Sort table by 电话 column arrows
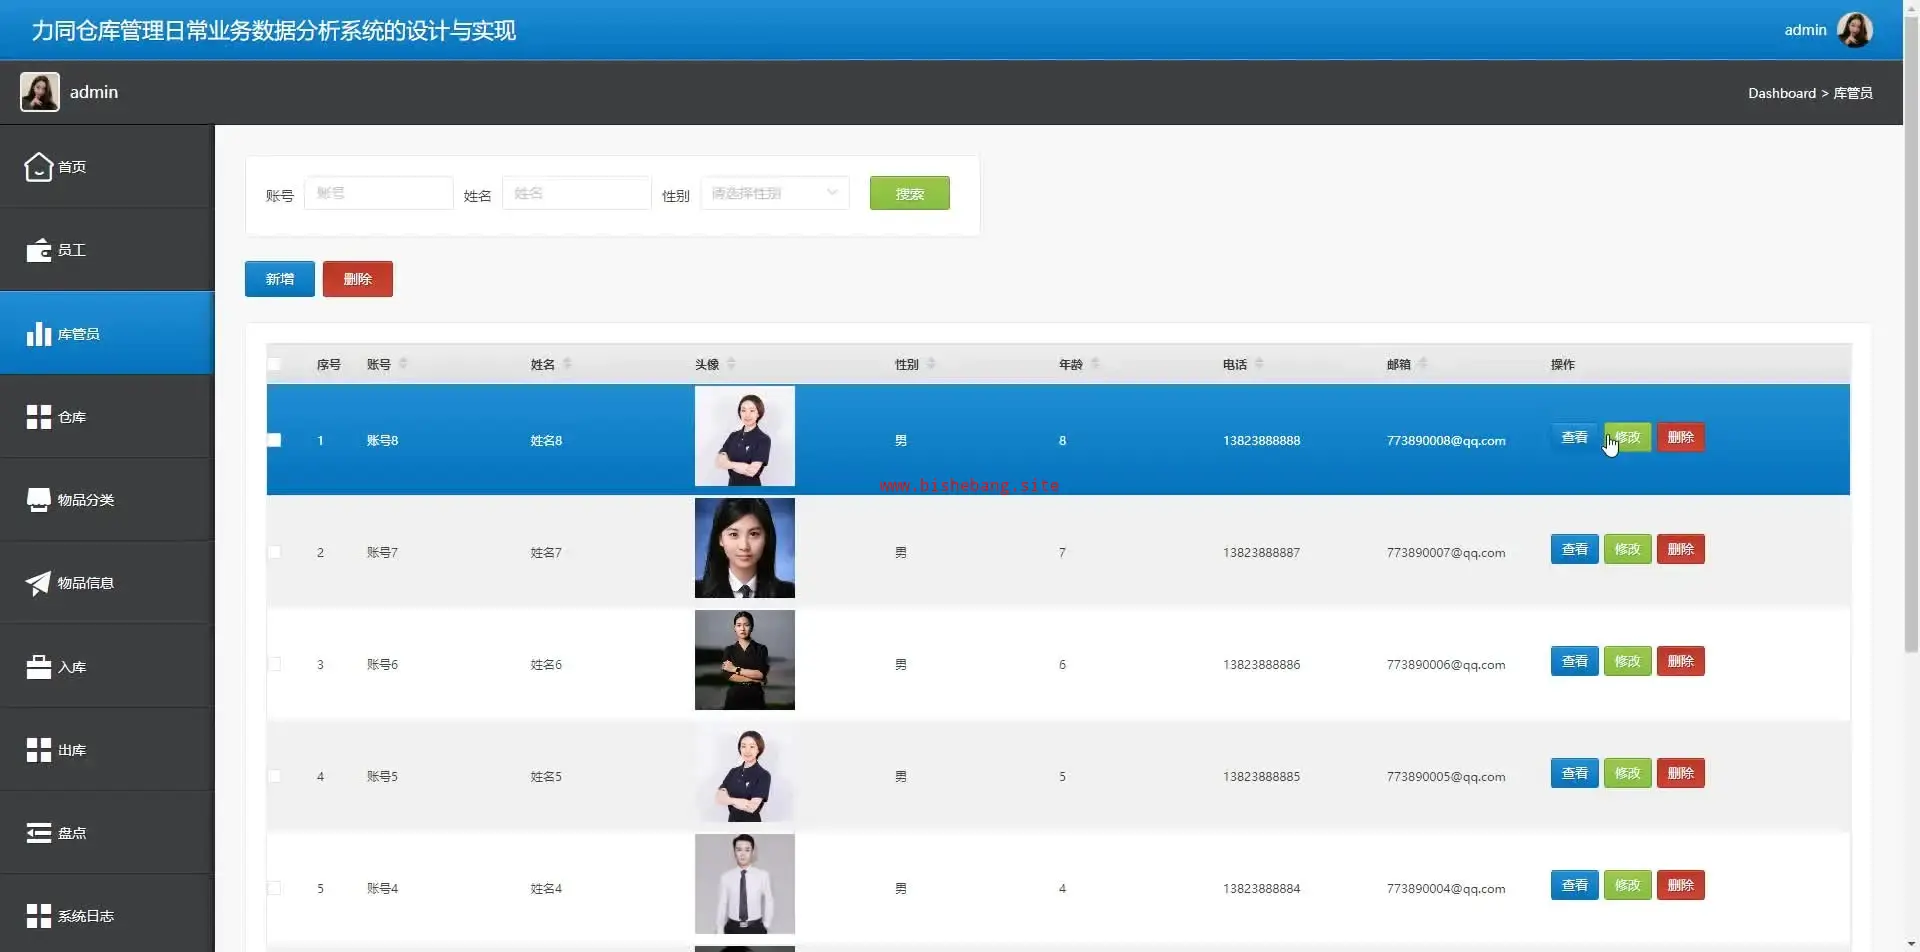The width and height of the screenshot is (1920, 952). [x=1259, y=364]
